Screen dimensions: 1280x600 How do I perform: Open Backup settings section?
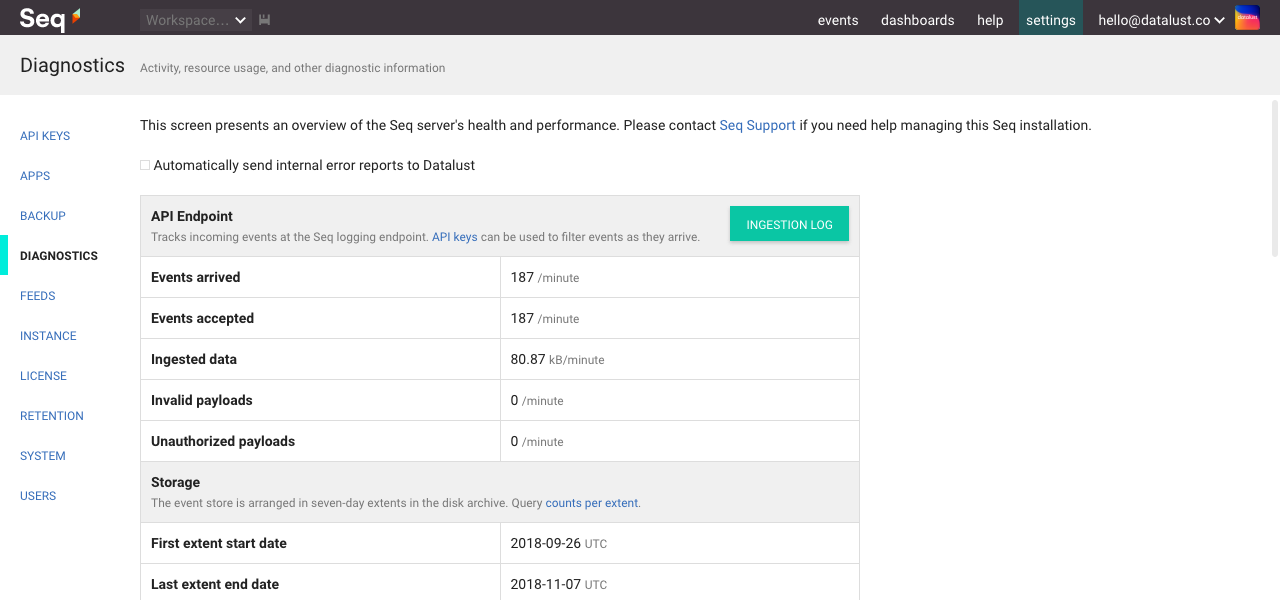[43, 216]
